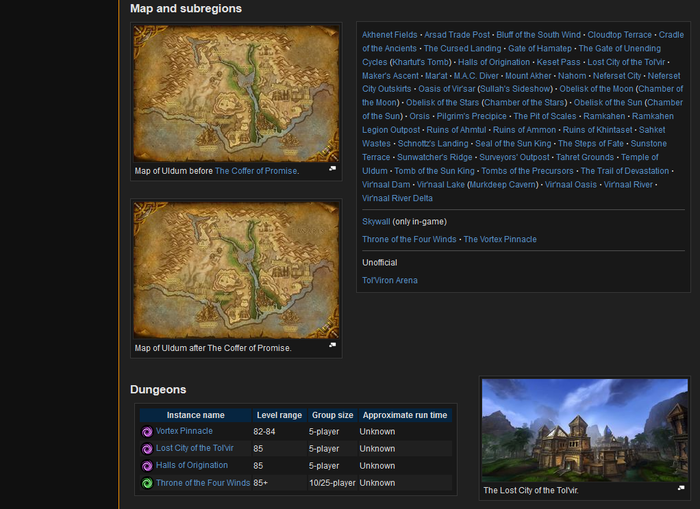The image size is (700, 509).
Task: Open the map of Uldum after Coffer thumbnail
Action: point(236,270)
